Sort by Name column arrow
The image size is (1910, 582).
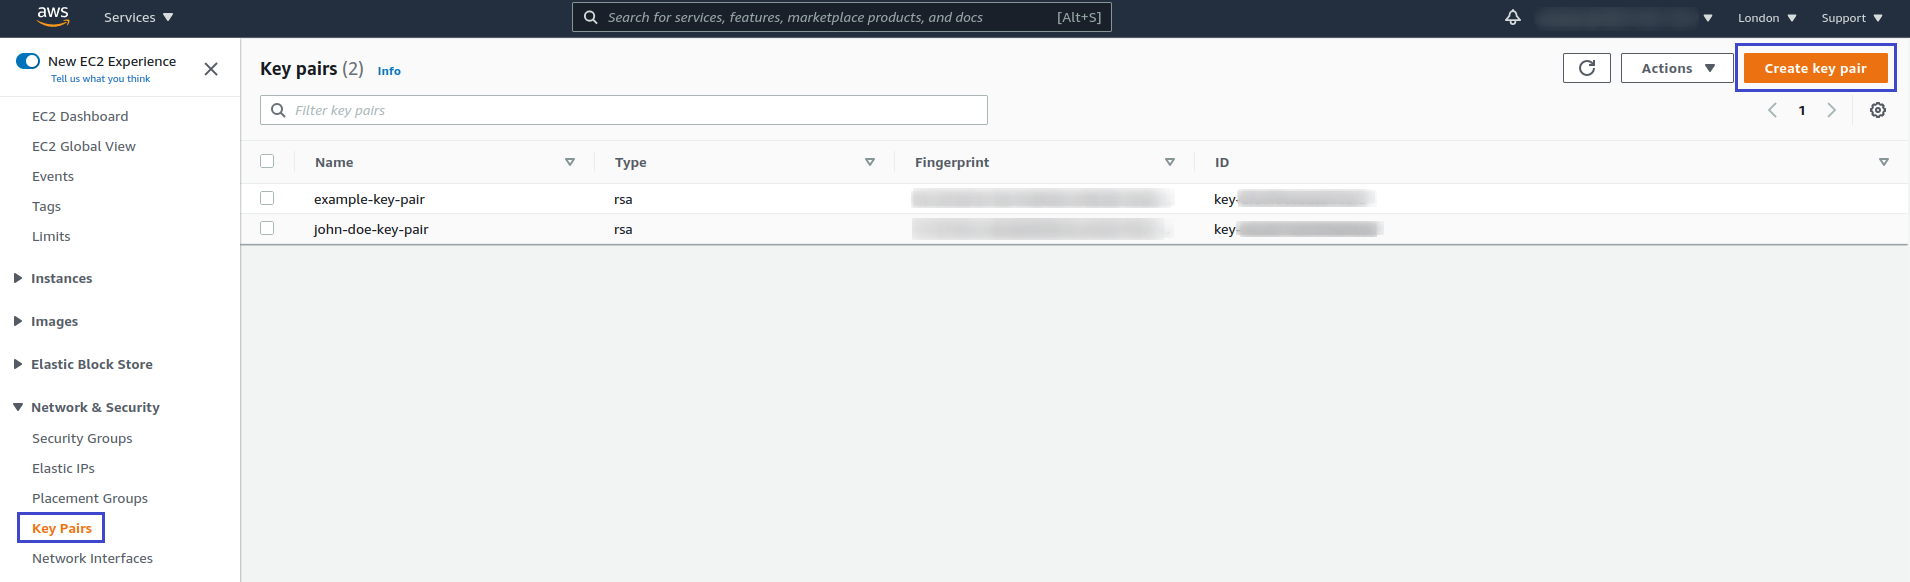[570, 162]
